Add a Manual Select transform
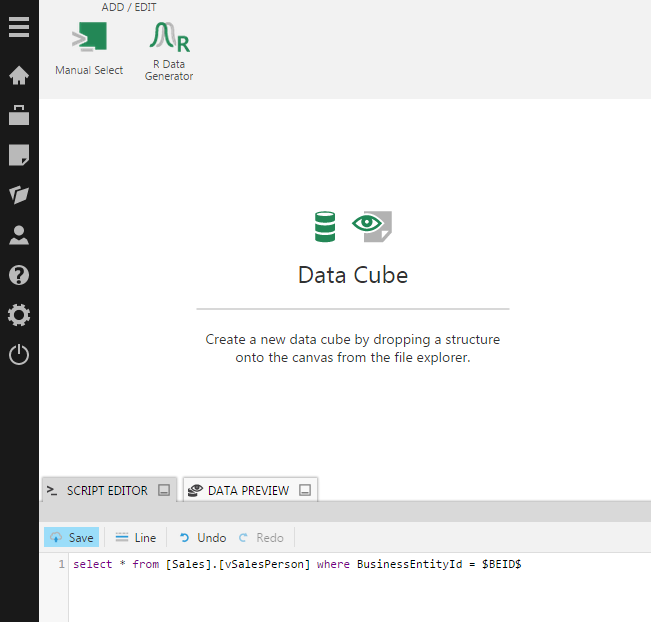This screenshot has width=651, height=622. [89, 49]
